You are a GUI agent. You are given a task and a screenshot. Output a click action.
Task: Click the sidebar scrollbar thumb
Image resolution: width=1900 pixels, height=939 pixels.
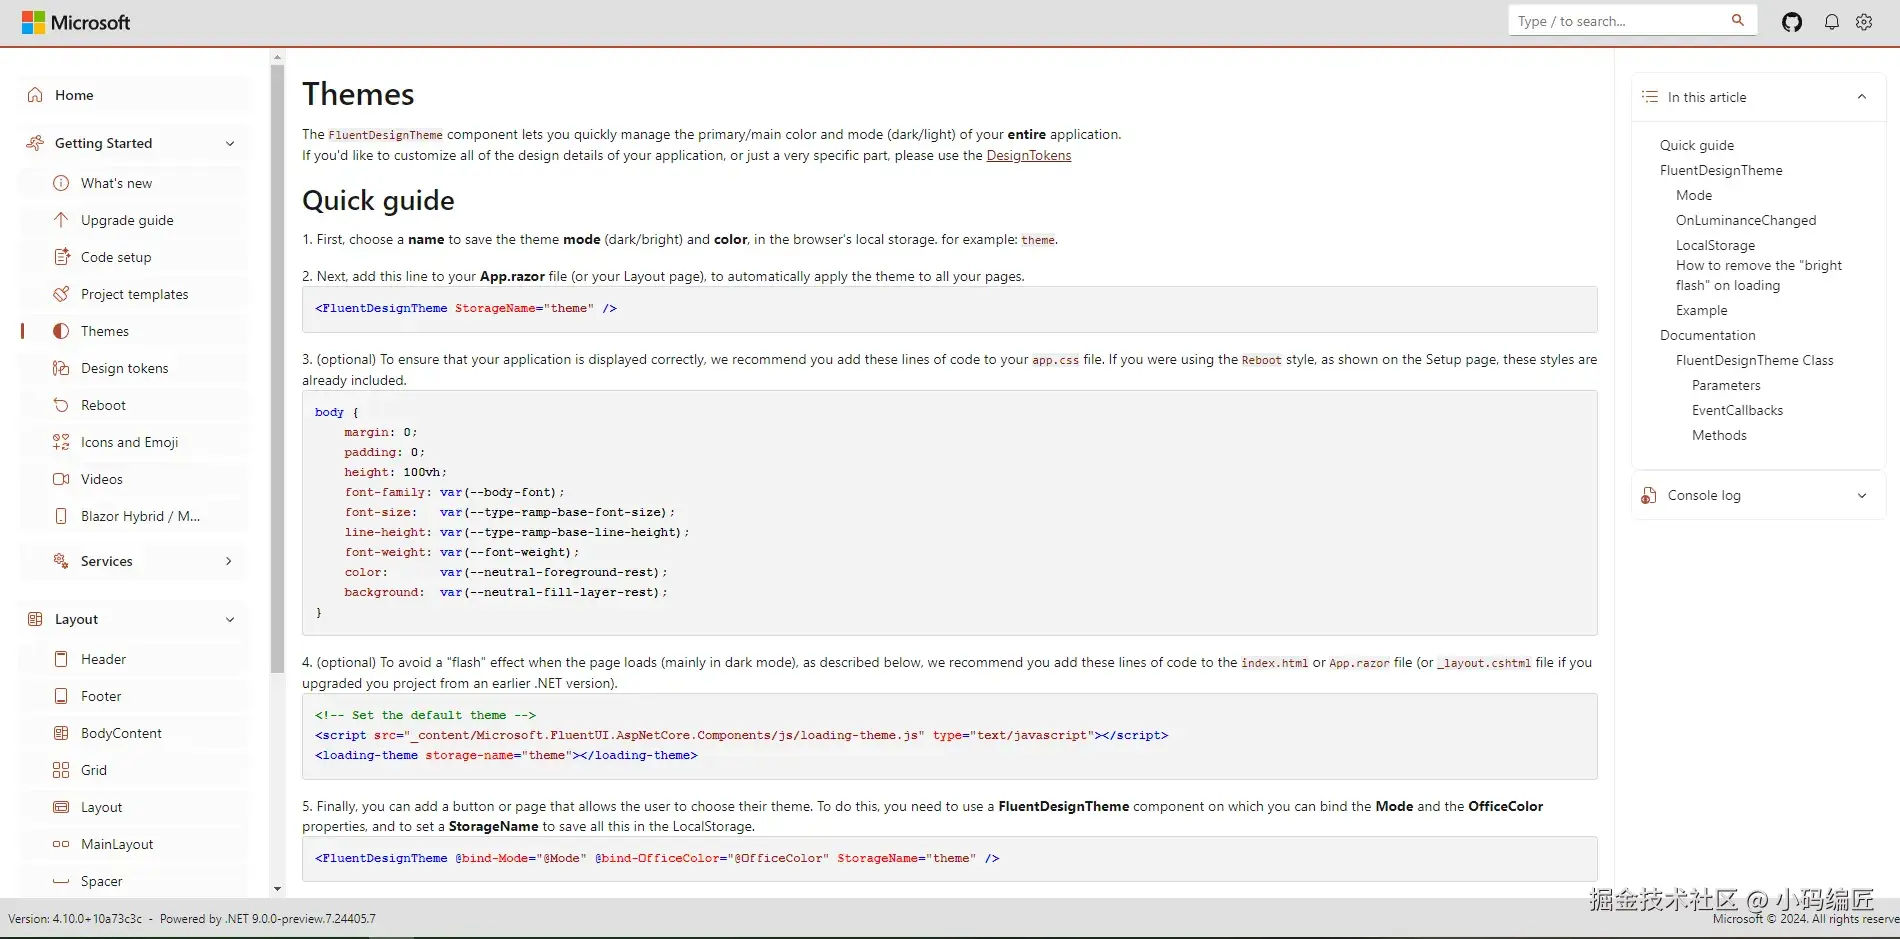click(277, 367)
